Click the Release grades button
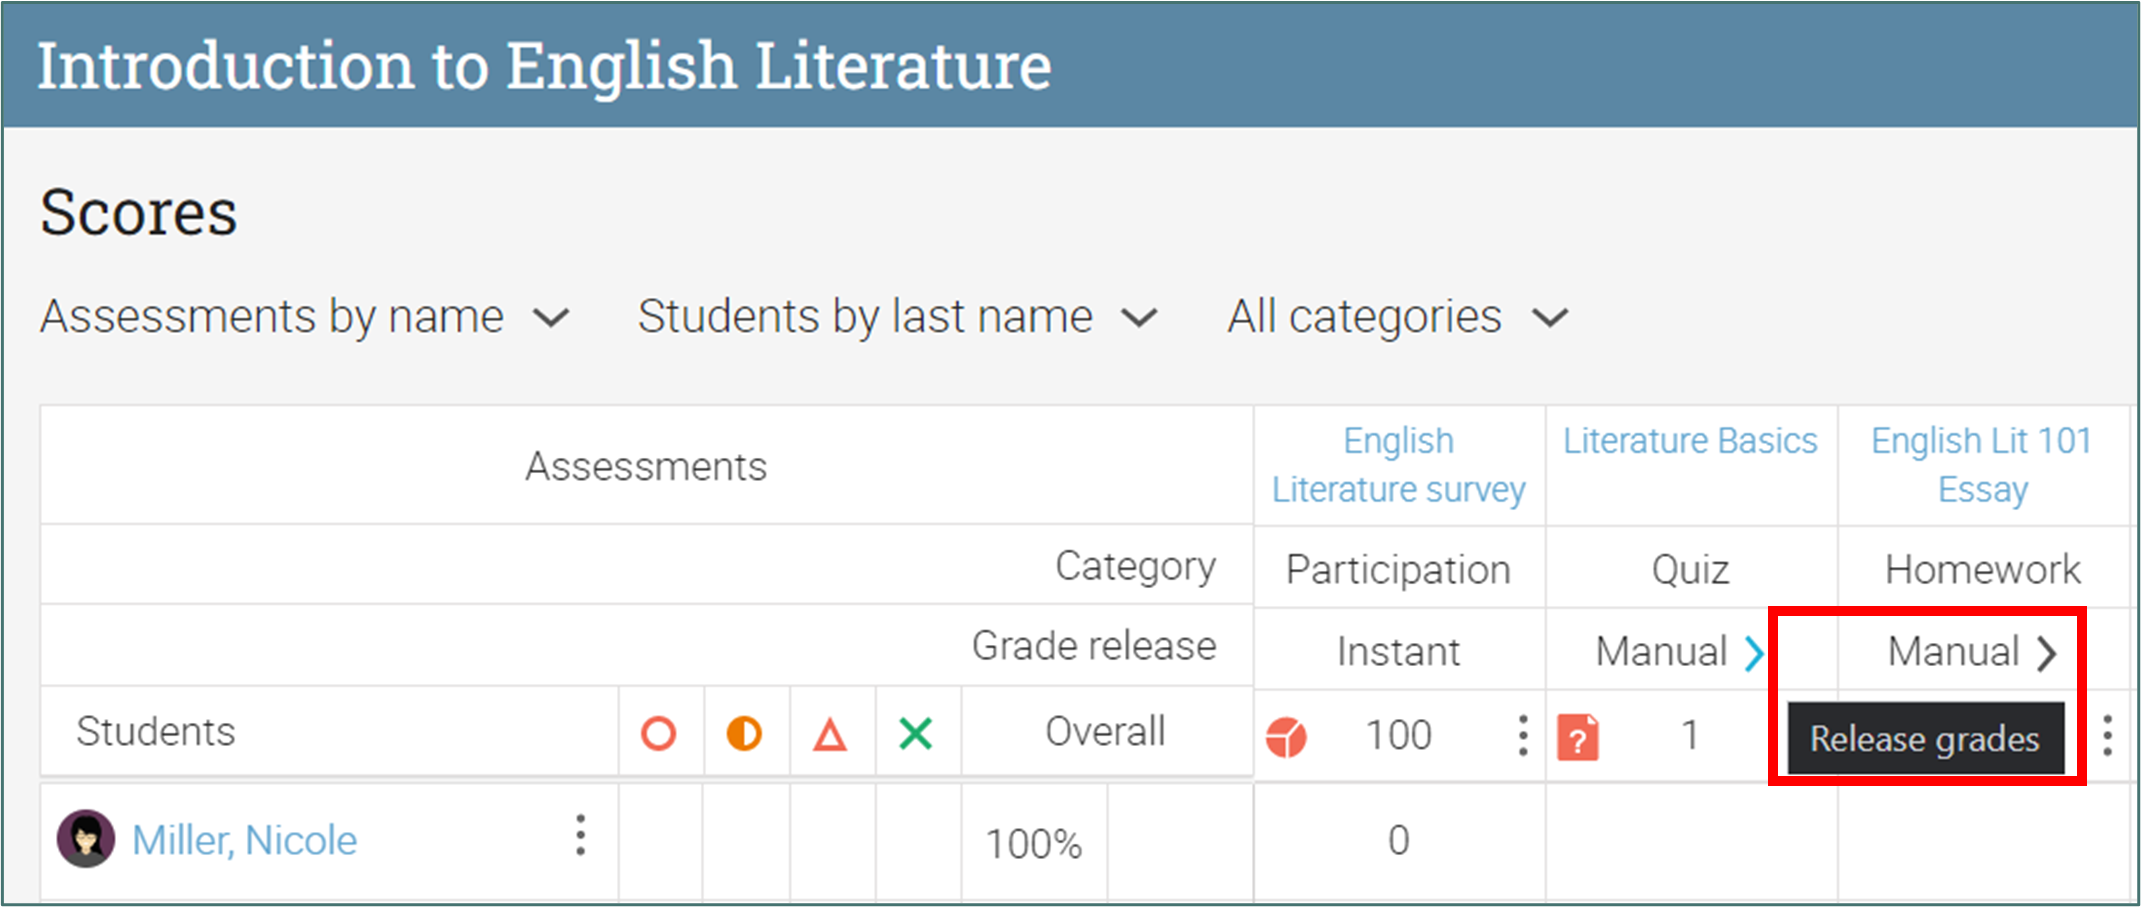Image resolution: width=2141 pixels, height=907 pixels. 1925,739
